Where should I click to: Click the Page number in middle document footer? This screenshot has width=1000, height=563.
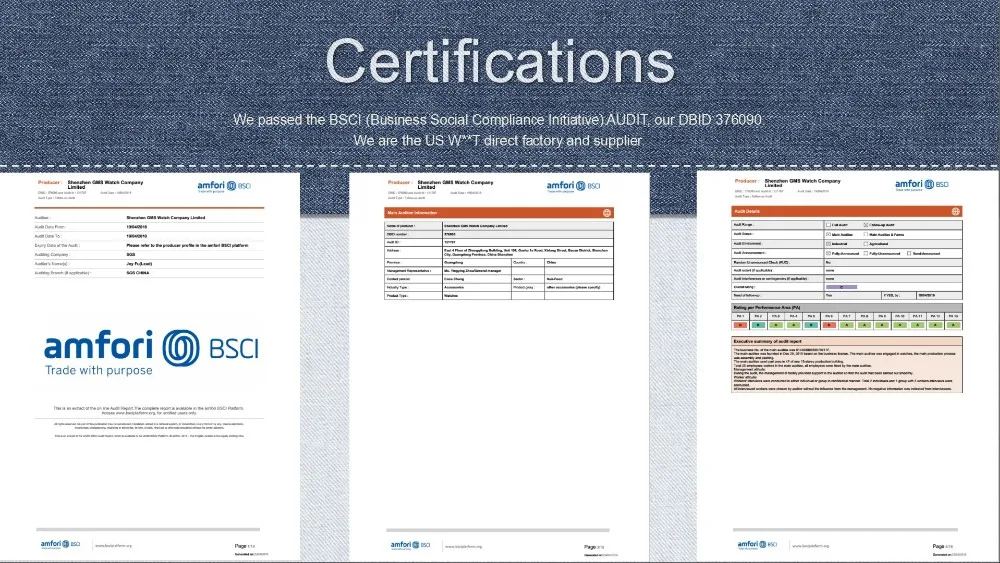point(594,547)
